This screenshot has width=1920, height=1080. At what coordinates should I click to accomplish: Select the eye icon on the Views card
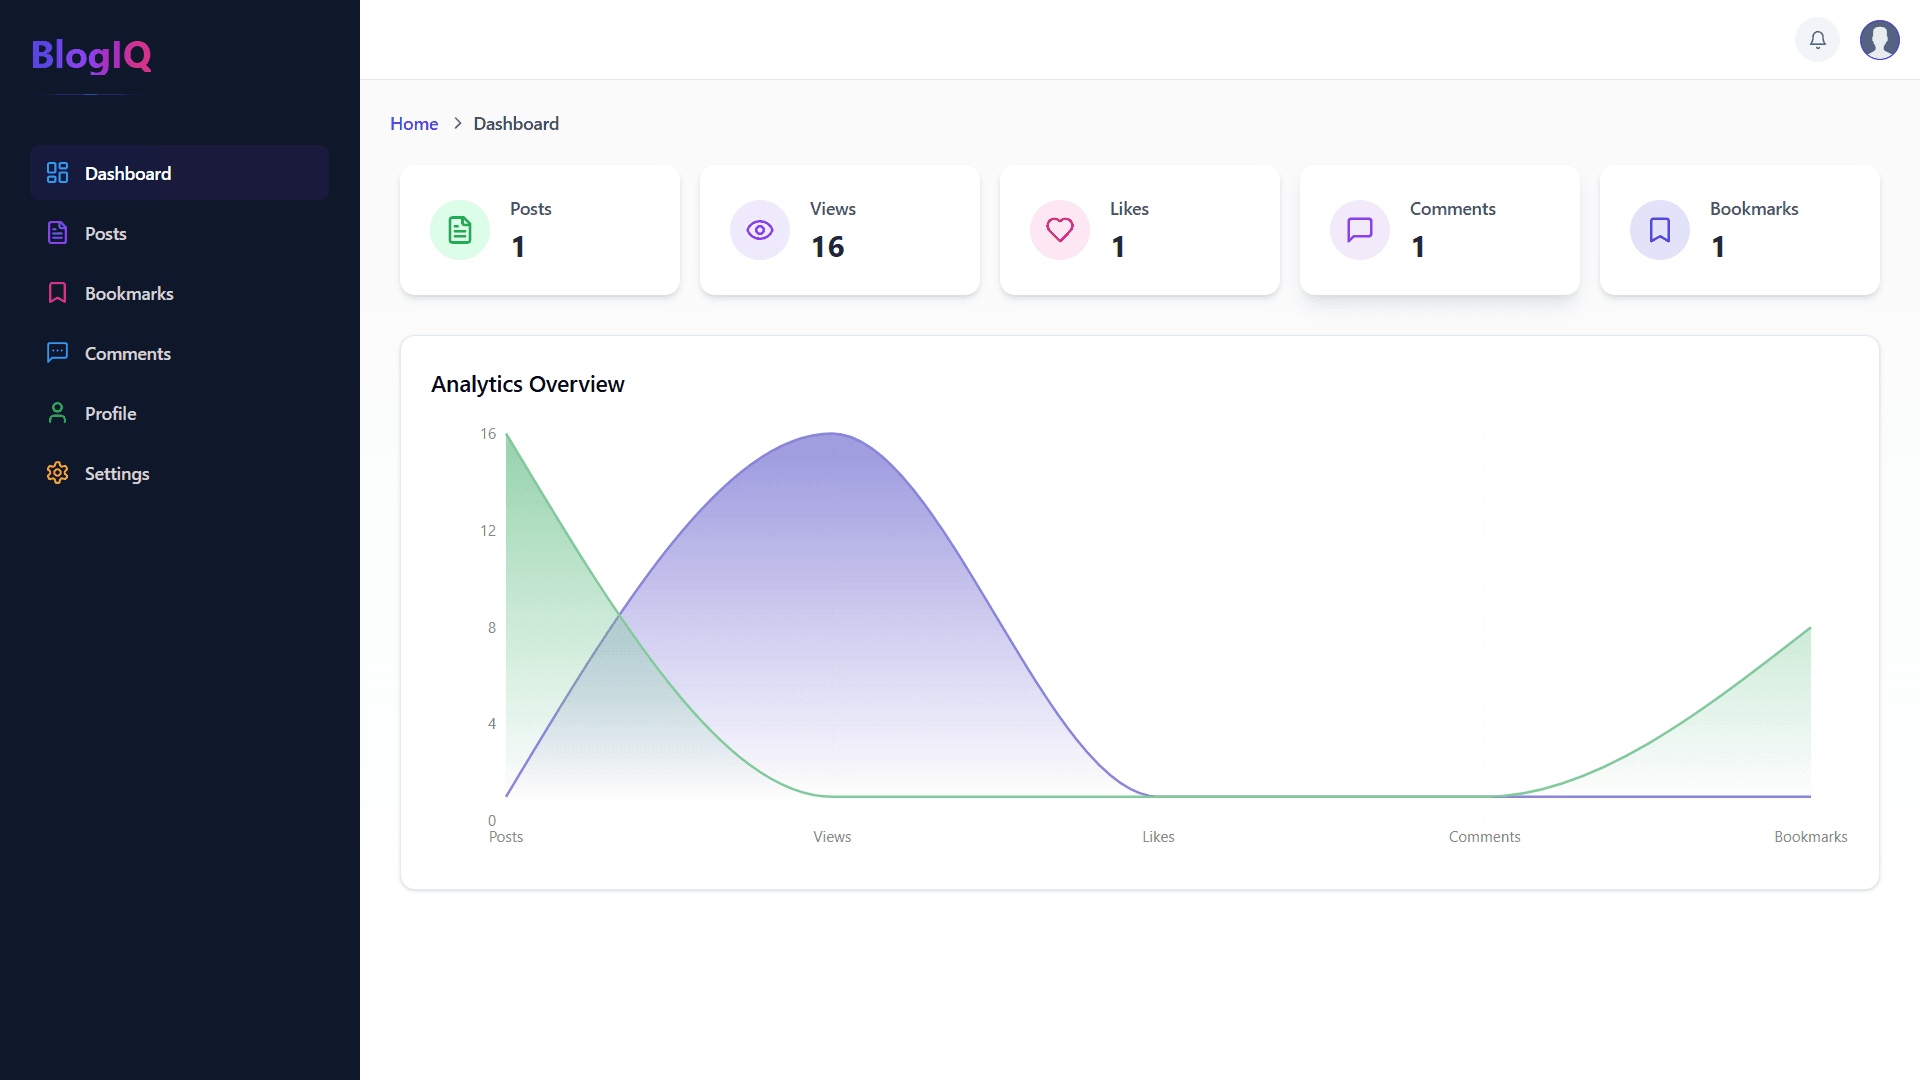pos(759,229)
